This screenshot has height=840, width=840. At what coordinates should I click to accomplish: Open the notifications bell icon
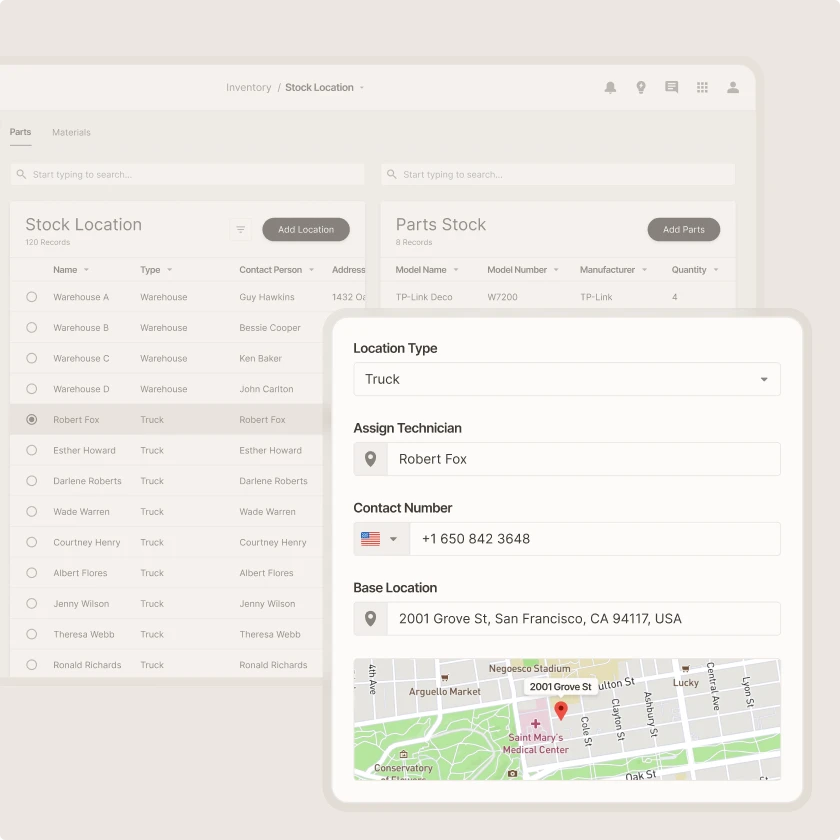[x=610, y=87]
